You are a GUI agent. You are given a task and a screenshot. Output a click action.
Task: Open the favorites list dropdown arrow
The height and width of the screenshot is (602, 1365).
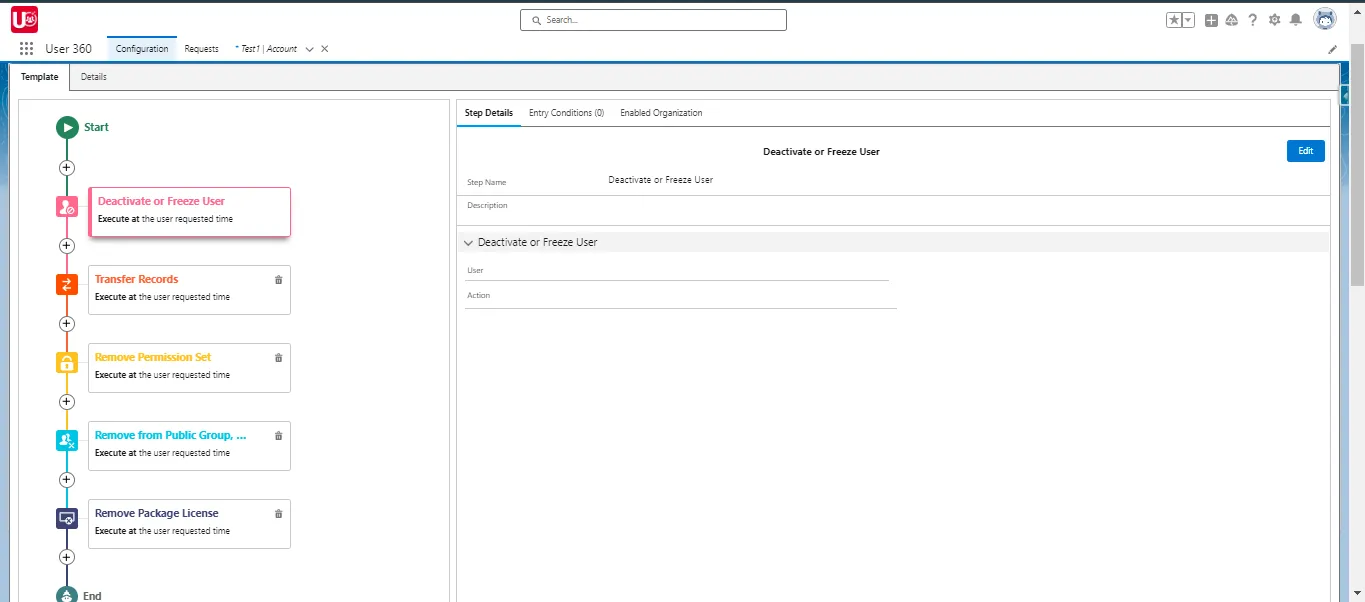tap(1186, 19)
